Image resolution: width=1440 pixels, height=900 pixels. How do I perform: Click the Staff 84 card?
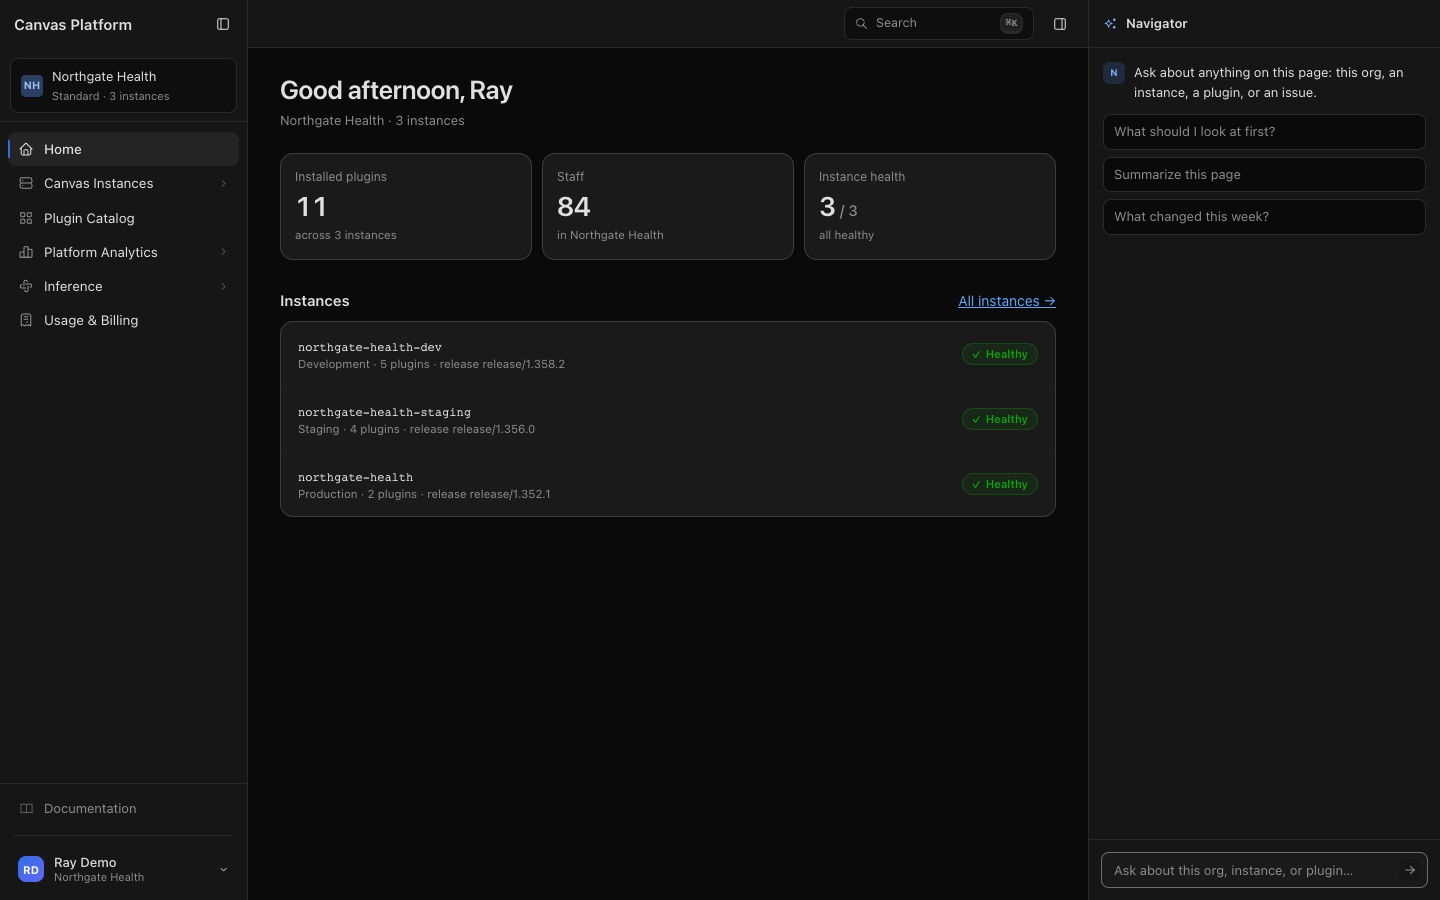668,207
